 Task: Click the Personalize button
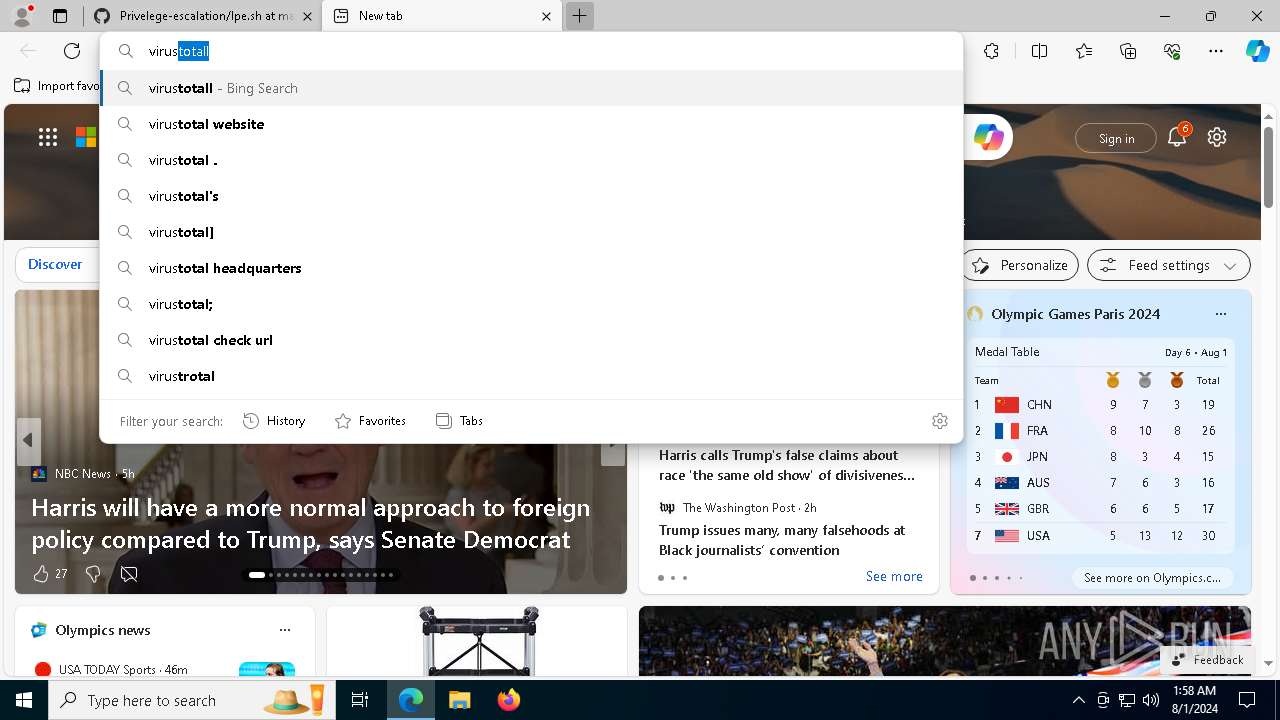[1020, 265]
